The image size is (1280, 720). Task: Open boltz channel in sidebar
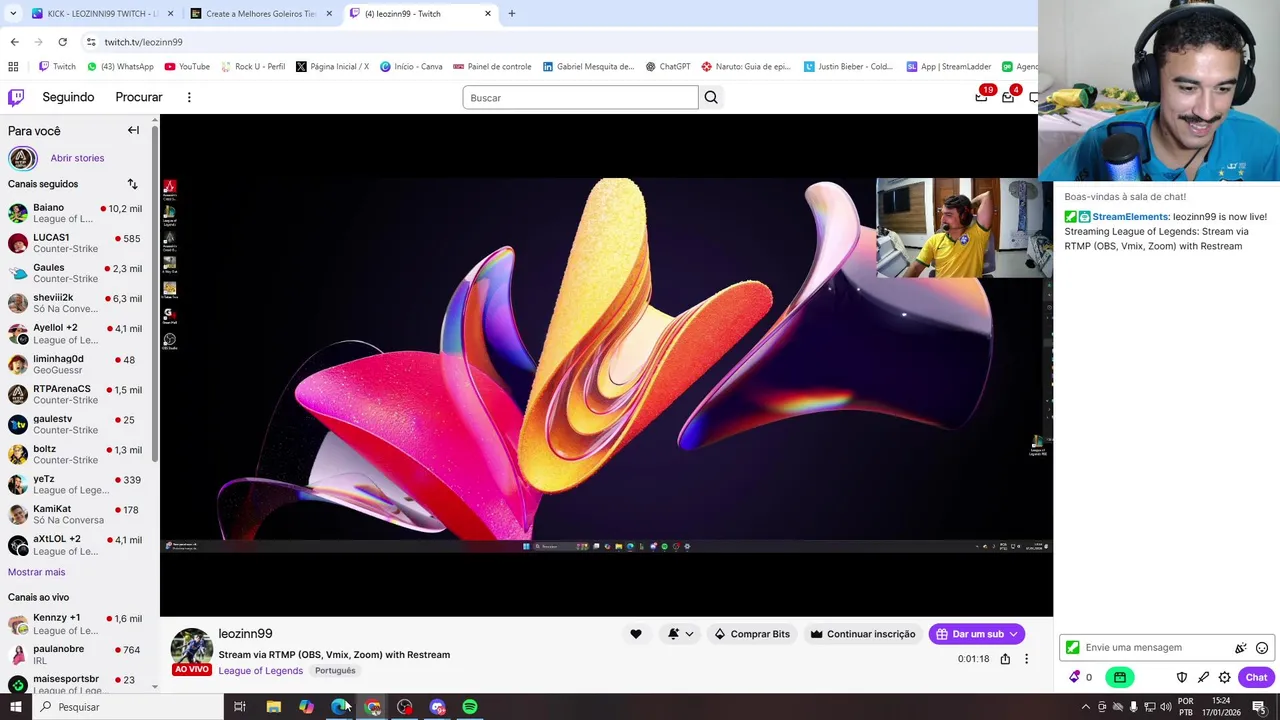(x=75, y=454)
